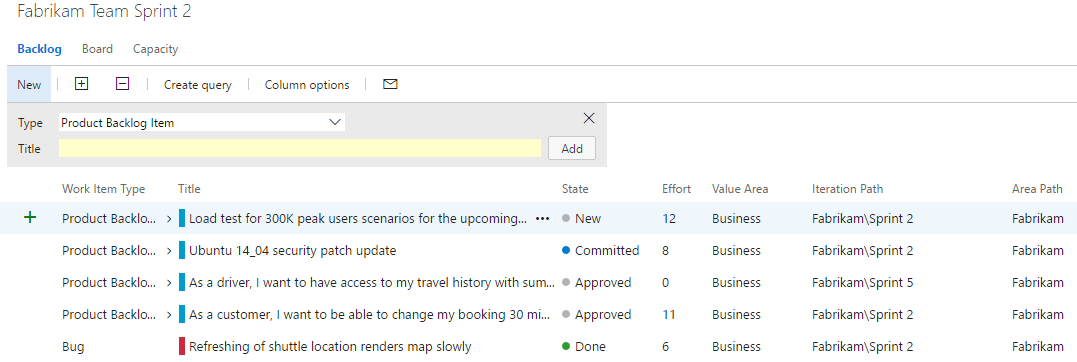Expand the Load test backlog item
Screen dimensions: 1077x362
(x=170, y=218)
